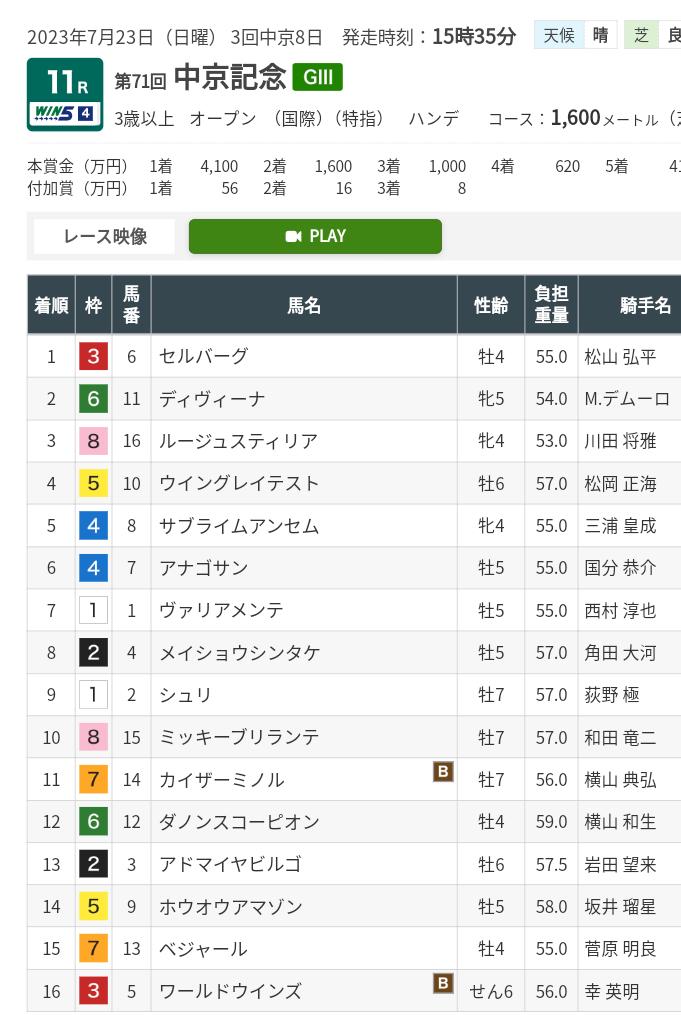
Task: Click the blinker B icon beside ワールドウインズ
Action: click(443, 983)
